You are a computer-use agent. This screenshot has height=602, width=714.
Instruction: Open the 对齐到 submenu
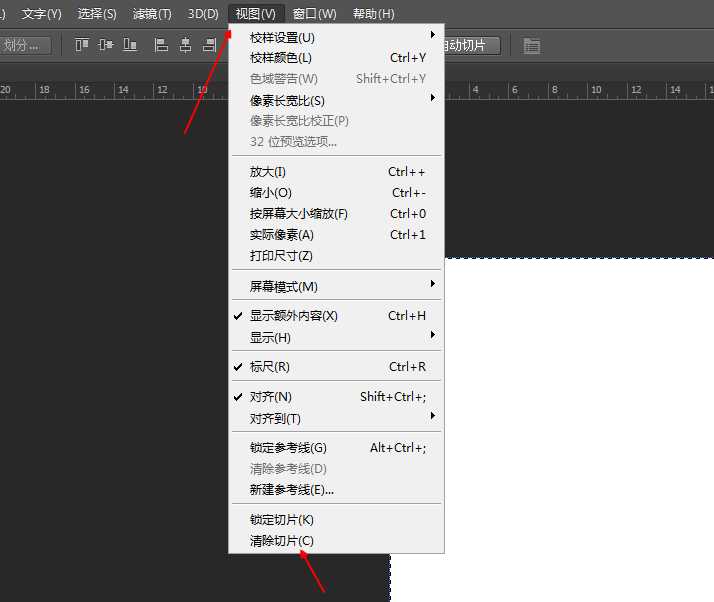pyautogui.click(x=275, y=418)
